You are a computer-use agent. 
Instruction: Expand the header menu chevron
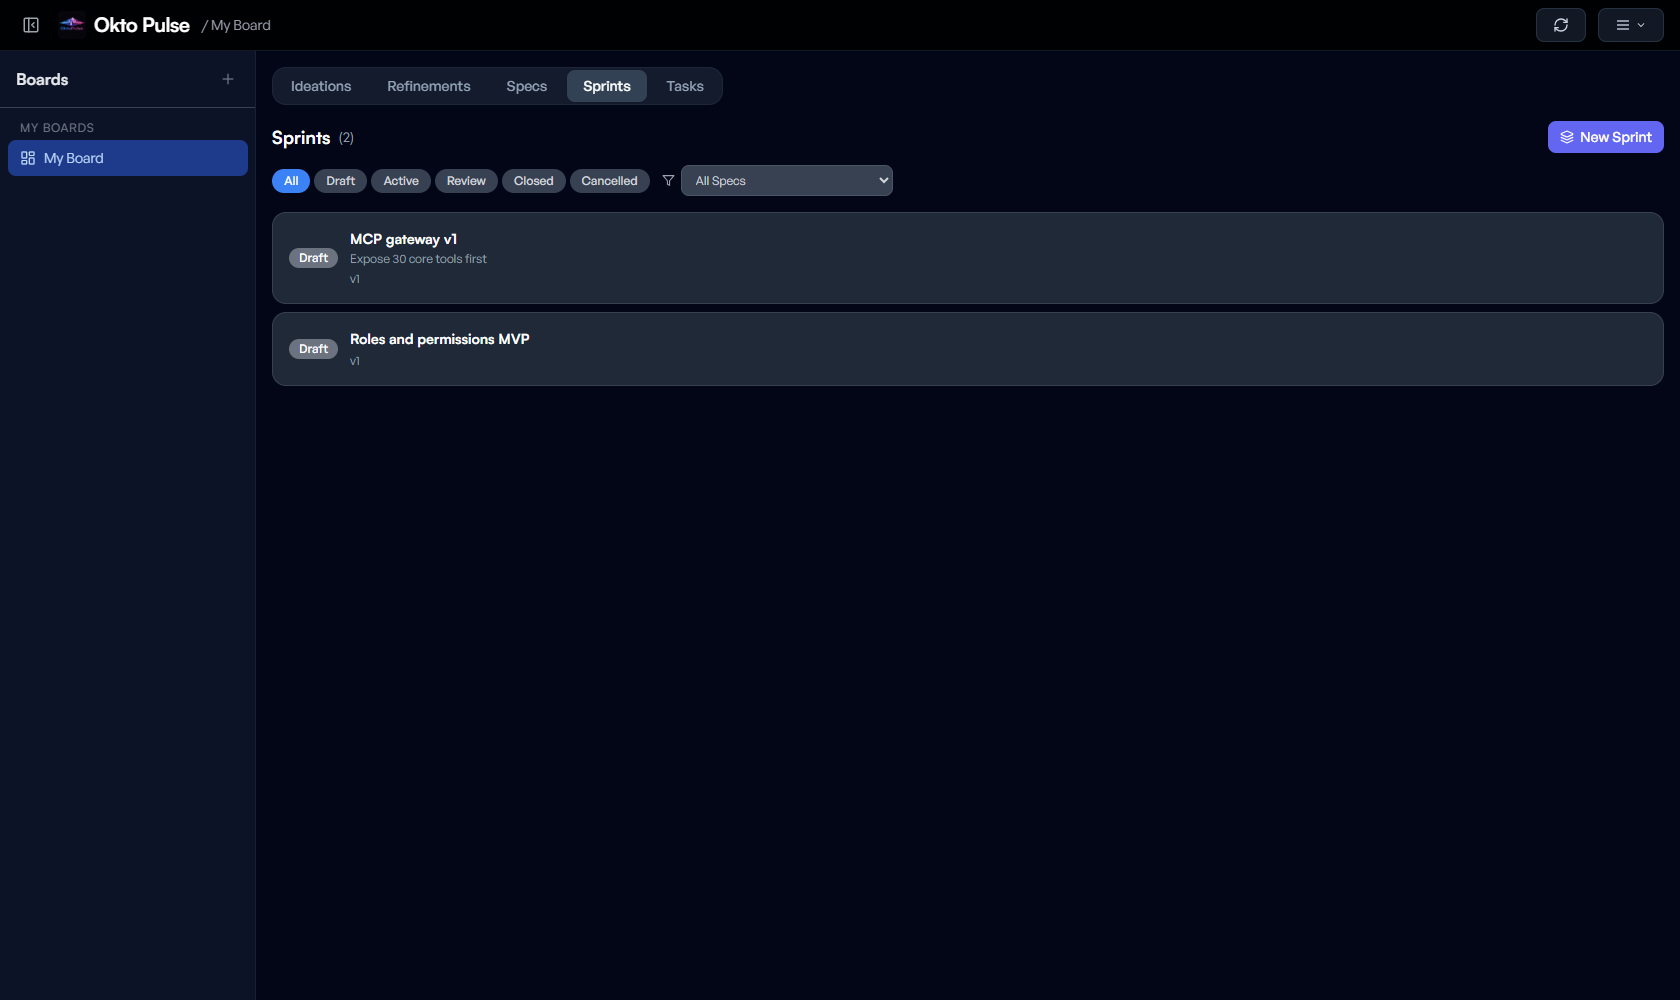click(x=1643, y=24)
